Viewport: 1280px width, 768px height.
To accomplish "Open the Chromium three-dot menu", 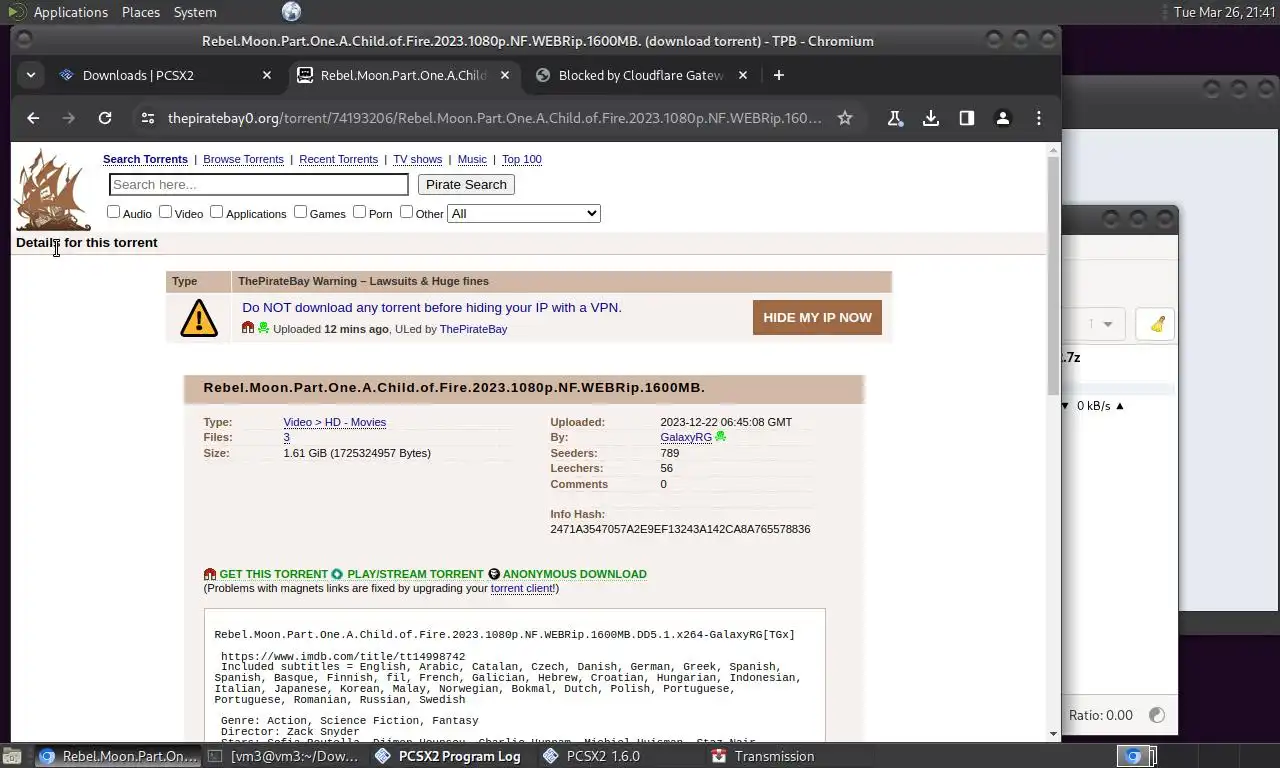I will [x=1039, y=118].
